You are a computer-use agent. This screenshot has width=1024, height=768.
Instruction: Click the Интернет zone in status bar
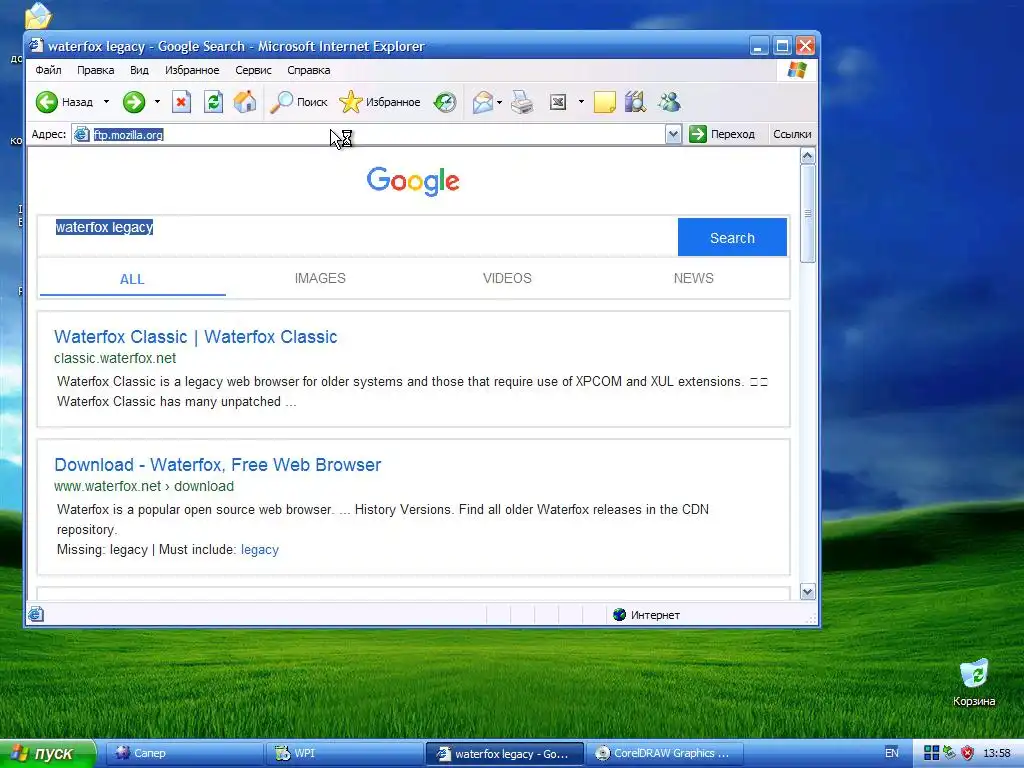tap(647, 615)
